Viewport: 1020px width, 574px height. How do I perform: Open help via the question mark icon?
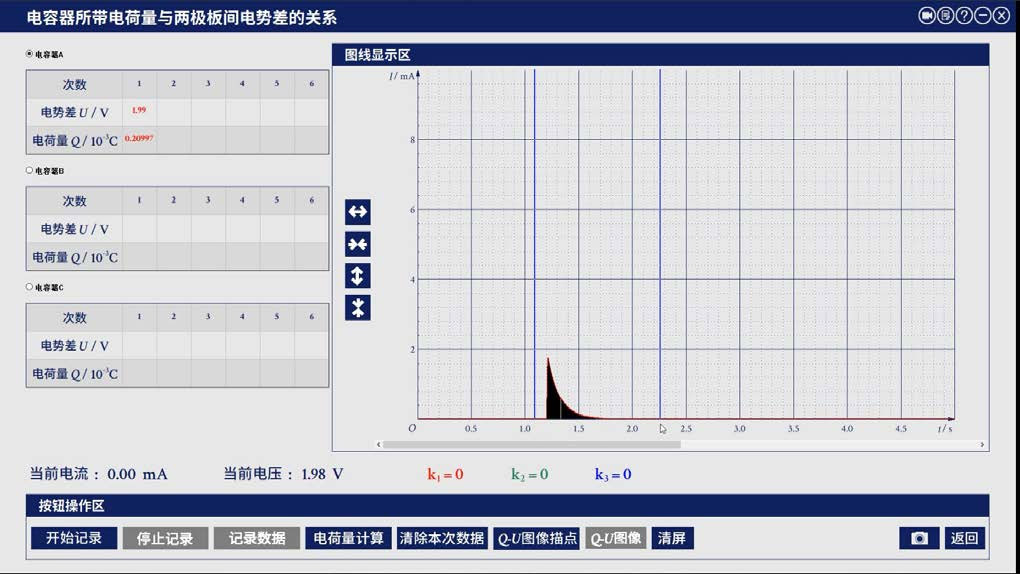click(964, 16)
